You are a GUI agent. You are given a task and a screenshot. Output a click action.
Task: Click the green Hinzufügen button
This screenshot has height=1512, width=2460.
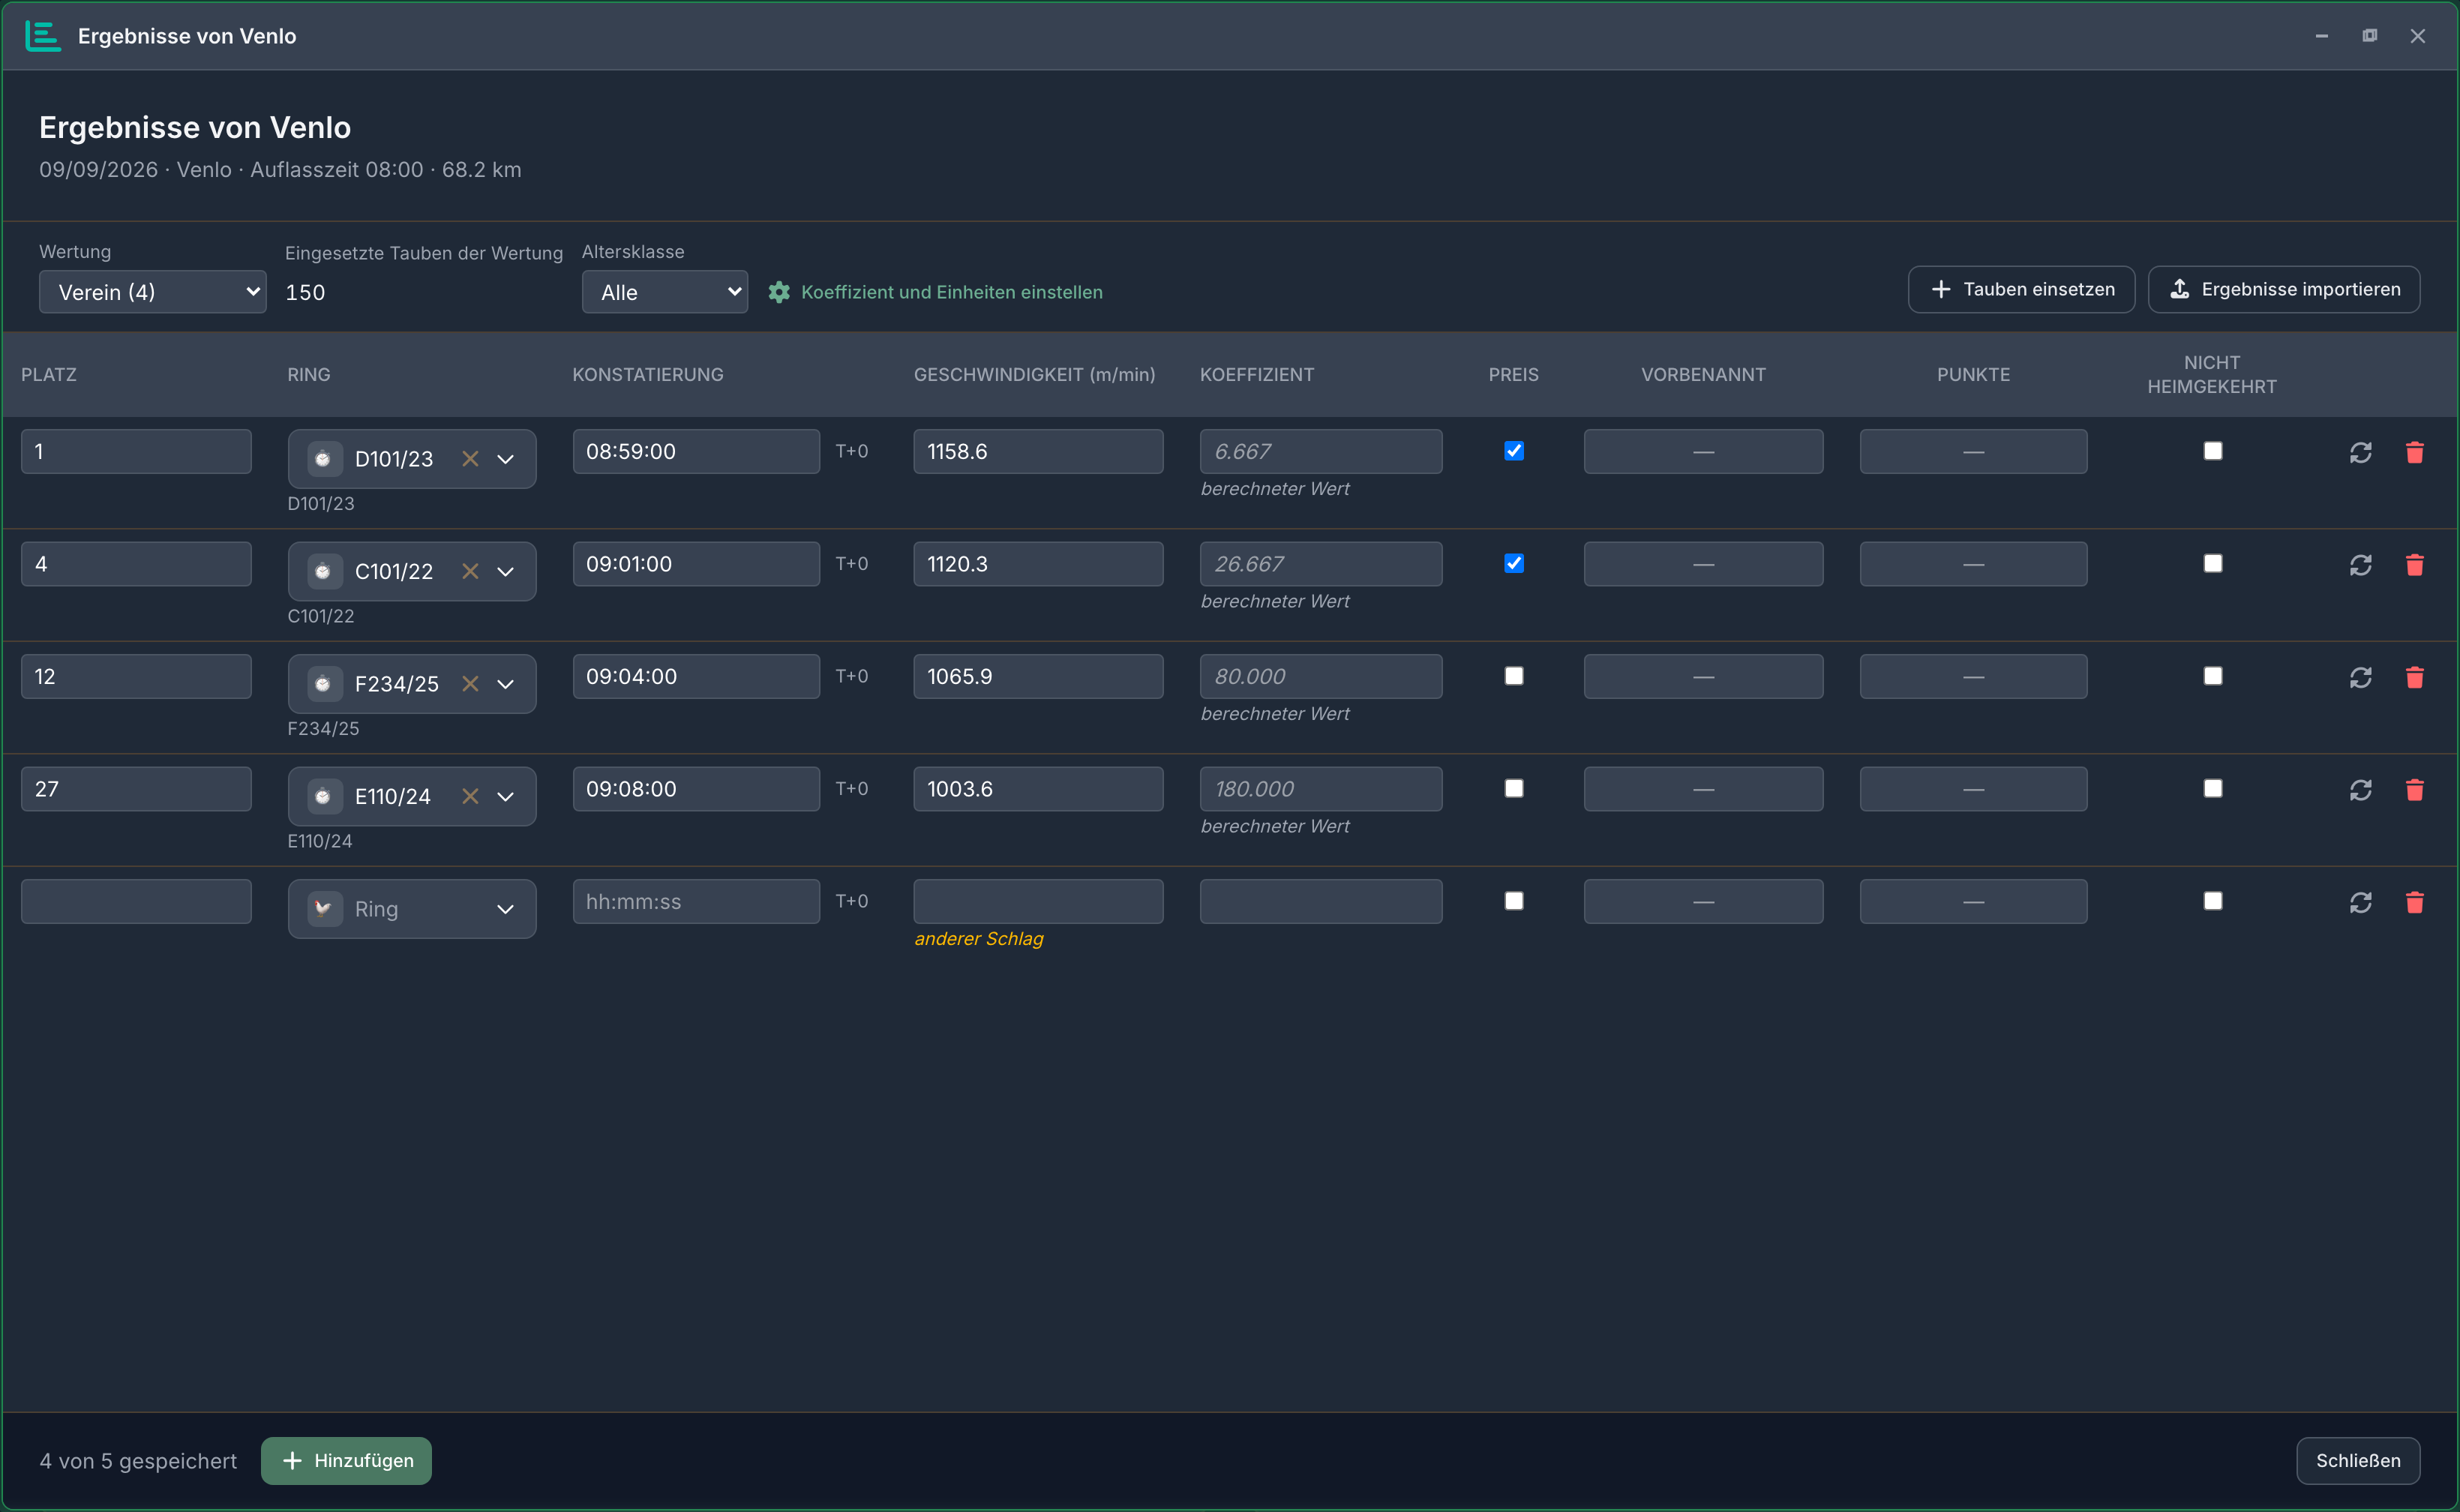coord(346,1460)
